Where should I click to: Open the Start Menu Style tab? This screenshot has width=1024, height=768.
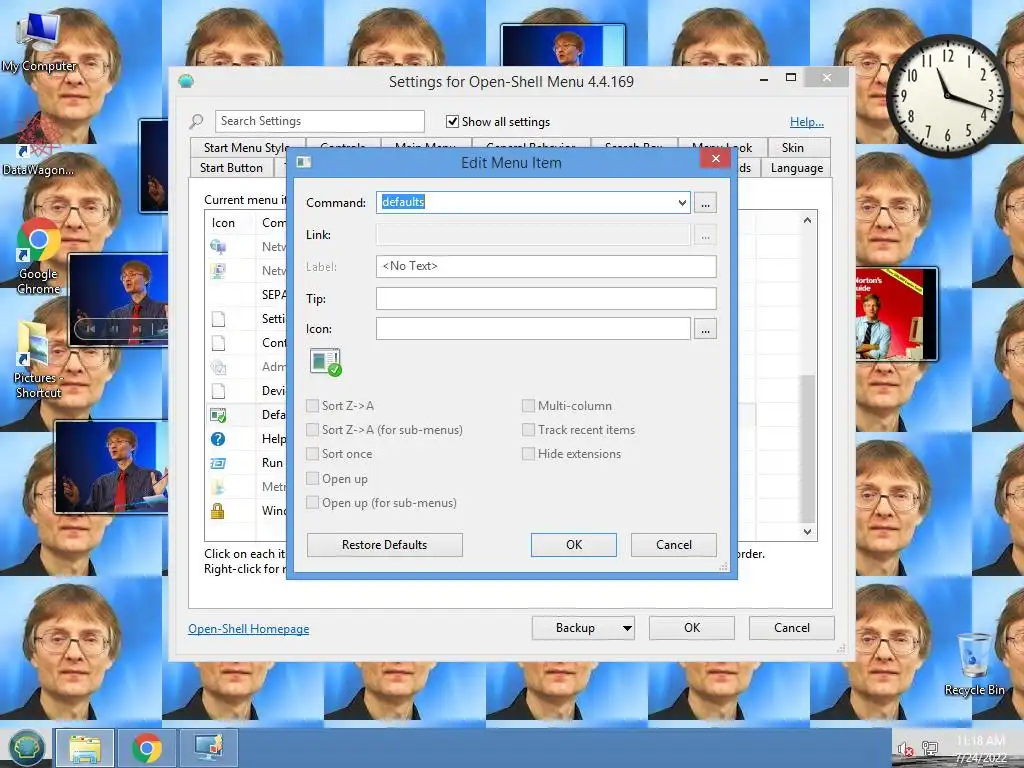(247, 148)
